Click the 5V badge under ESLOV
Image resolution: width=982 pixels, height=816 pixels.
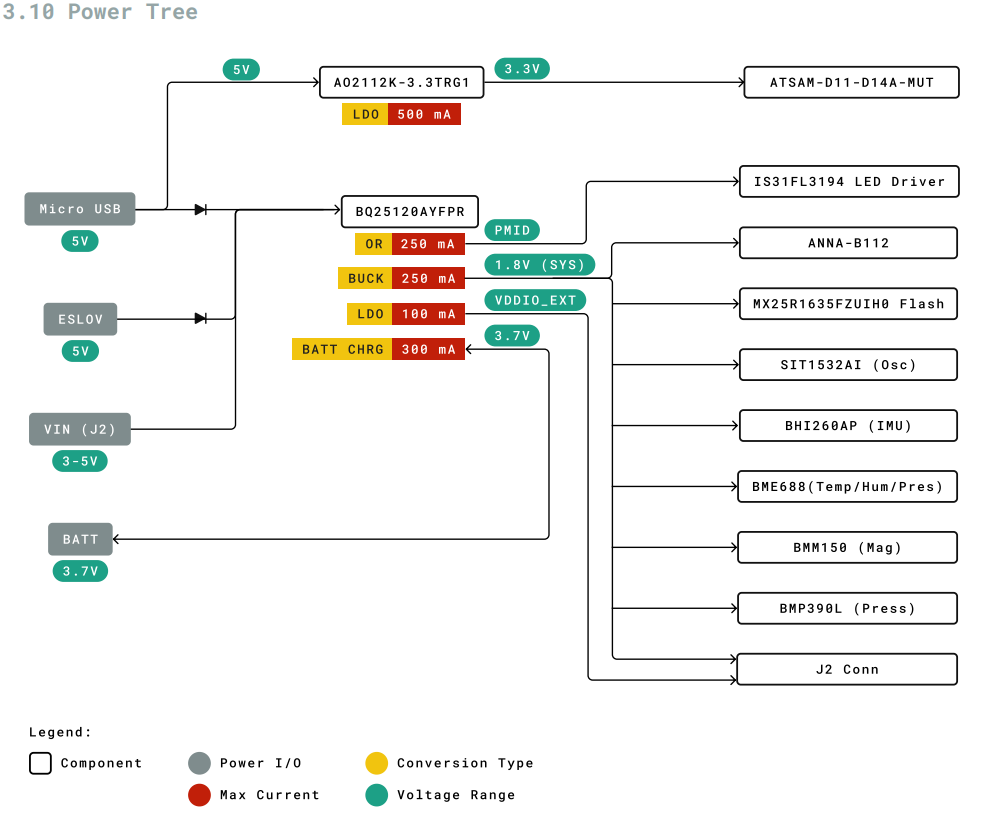pos(80,351)
